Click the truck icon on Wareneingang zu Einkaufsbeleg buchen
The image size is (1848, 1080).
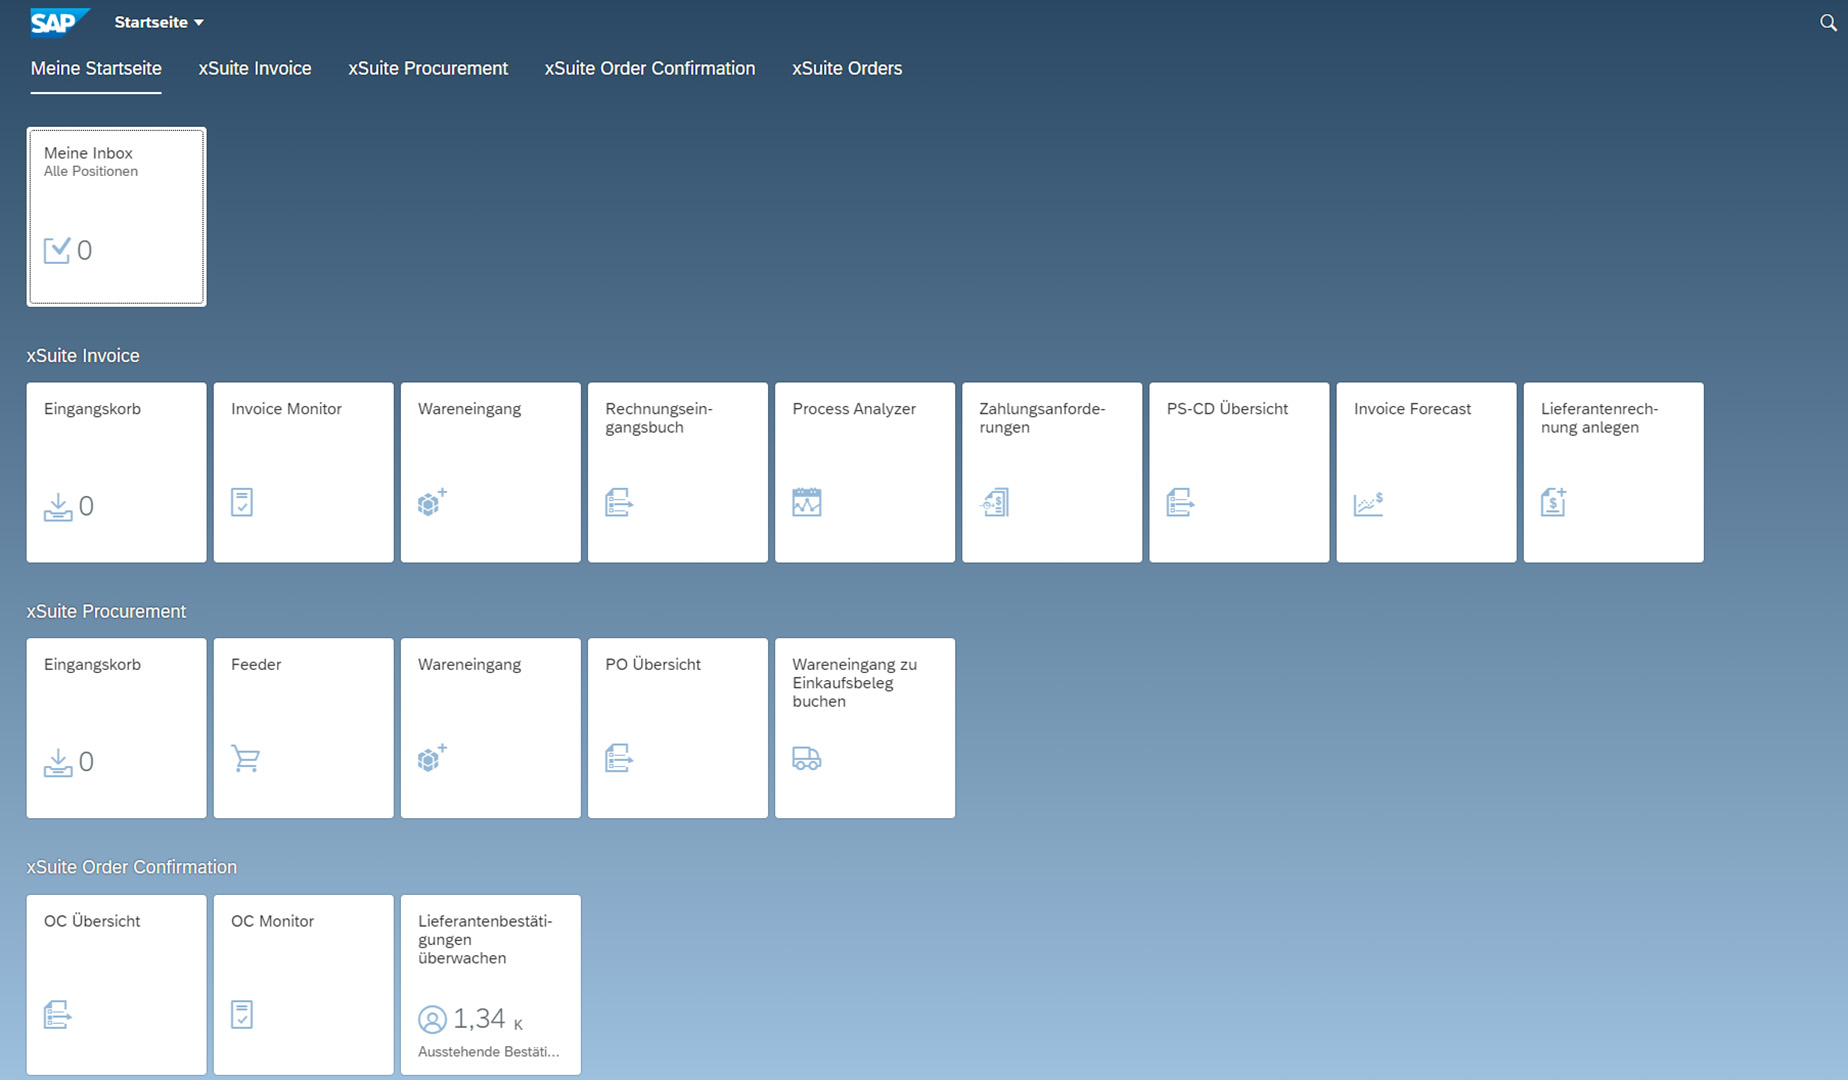pyautogui.click(x=808, y=759)
